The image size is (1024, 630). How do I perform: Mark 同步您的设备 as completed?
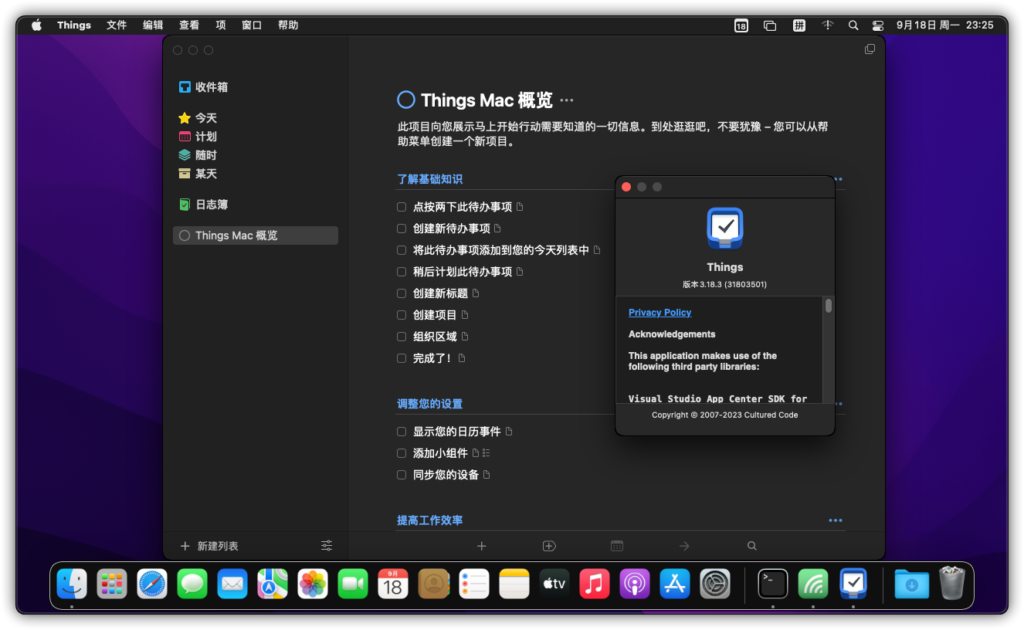(400, 474)
